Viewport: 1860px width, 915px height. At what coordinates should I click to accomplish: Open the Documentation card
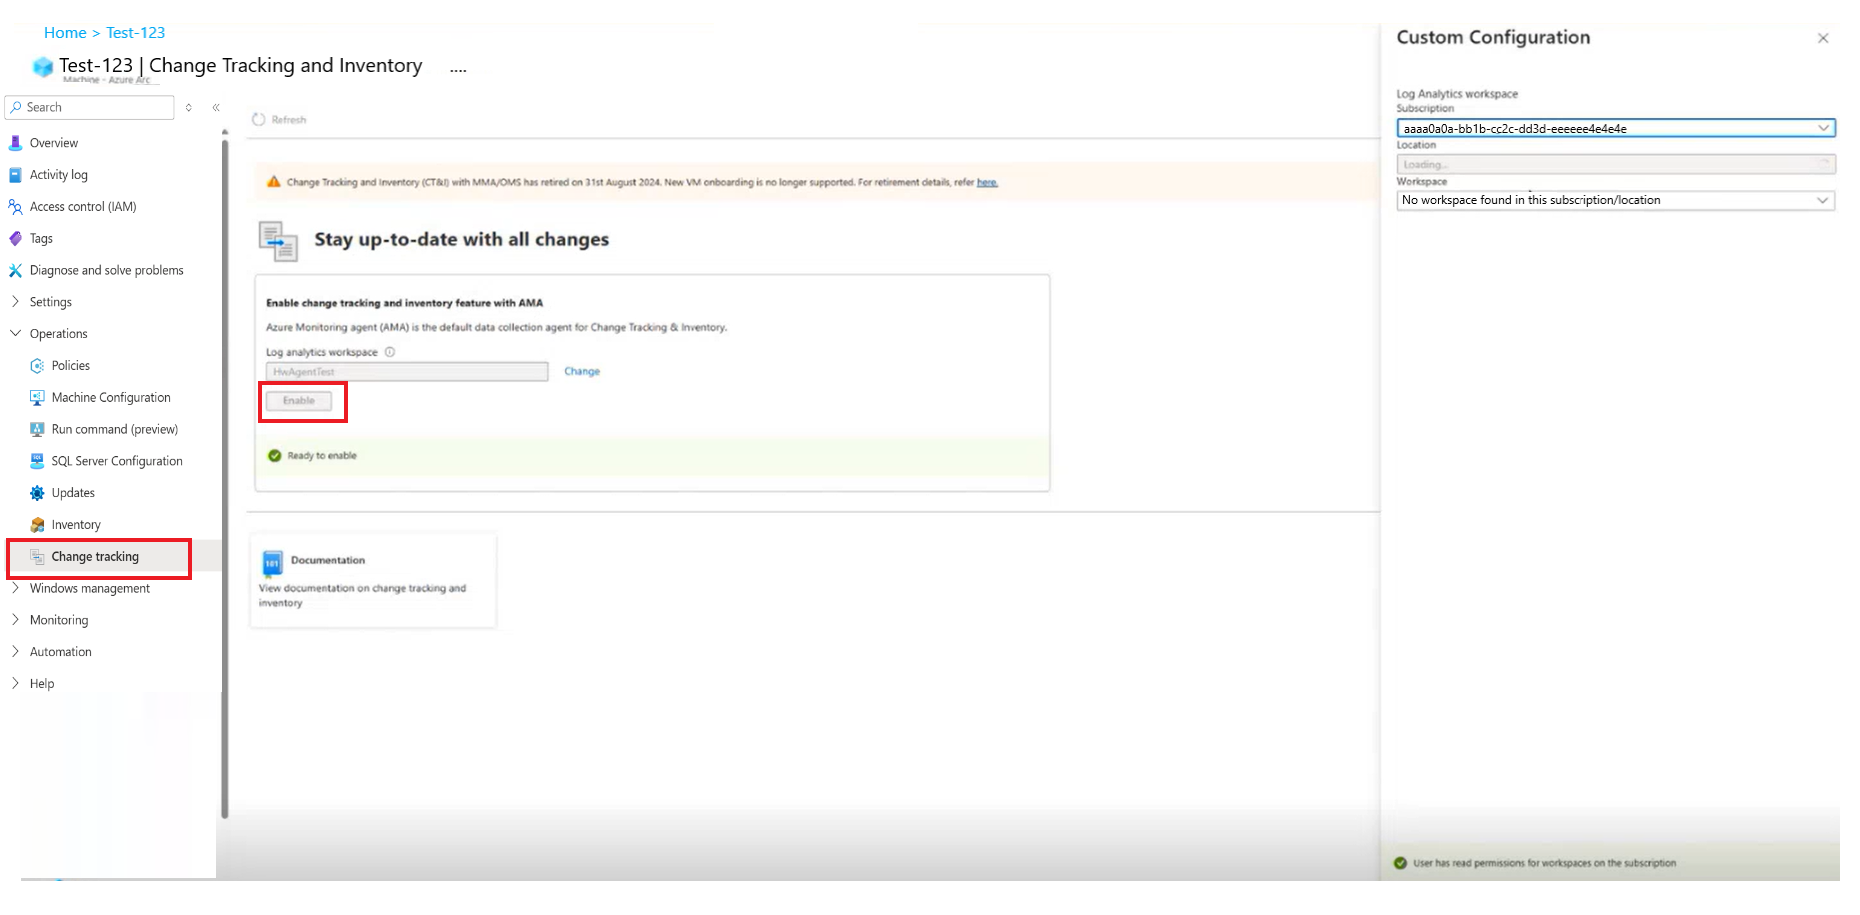[373, 581]
